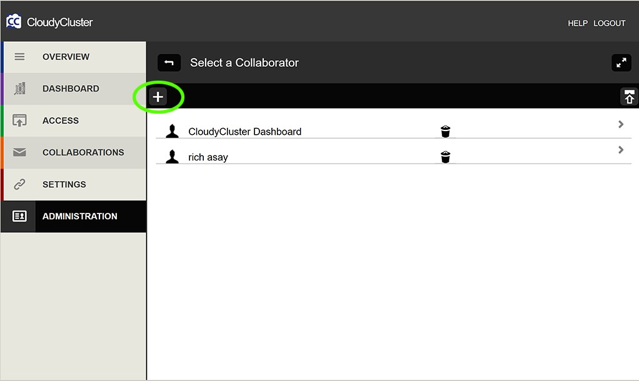639x381 pixels.
Task: Click the Overview hamburger icon
Action: pos(20,57)
